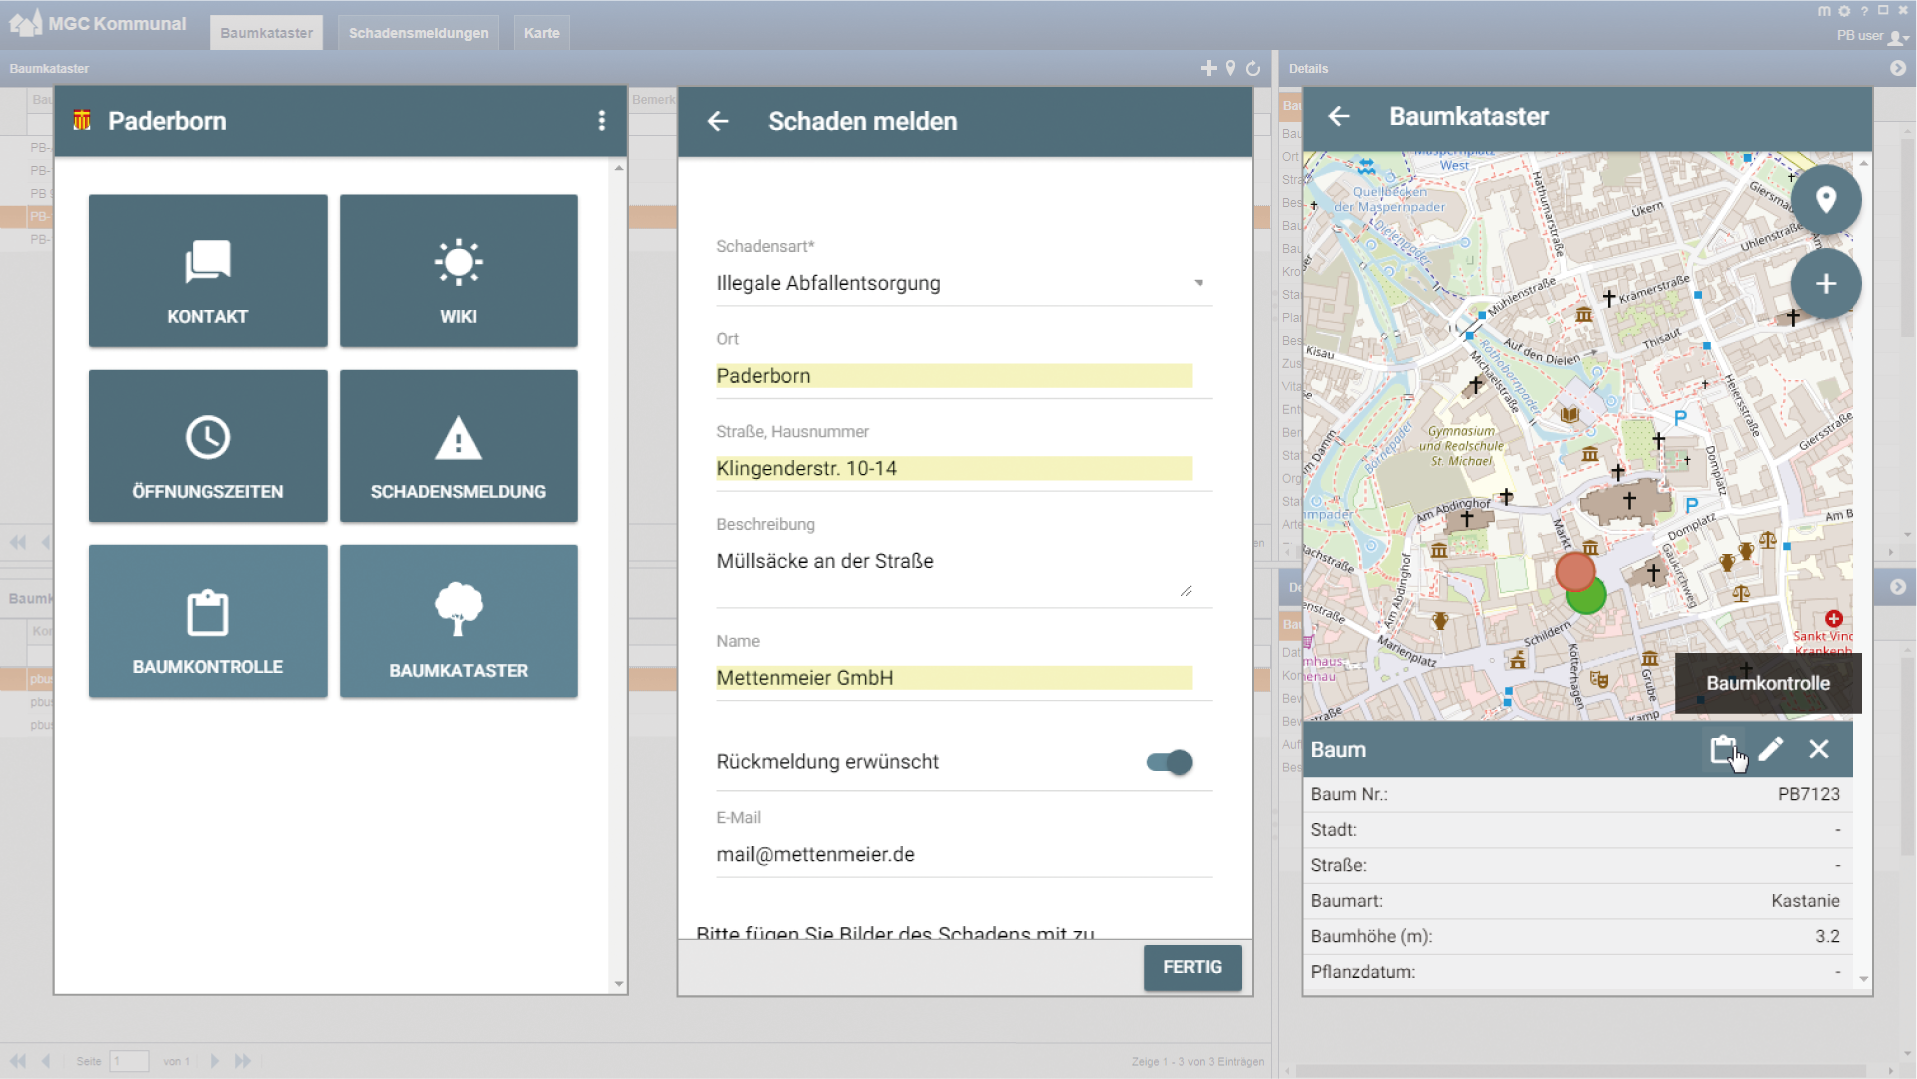The height and width of the screenshot is (1079, 1917).
Task: Click the Baumart value Kastanie
Action: pos(1805,901)
